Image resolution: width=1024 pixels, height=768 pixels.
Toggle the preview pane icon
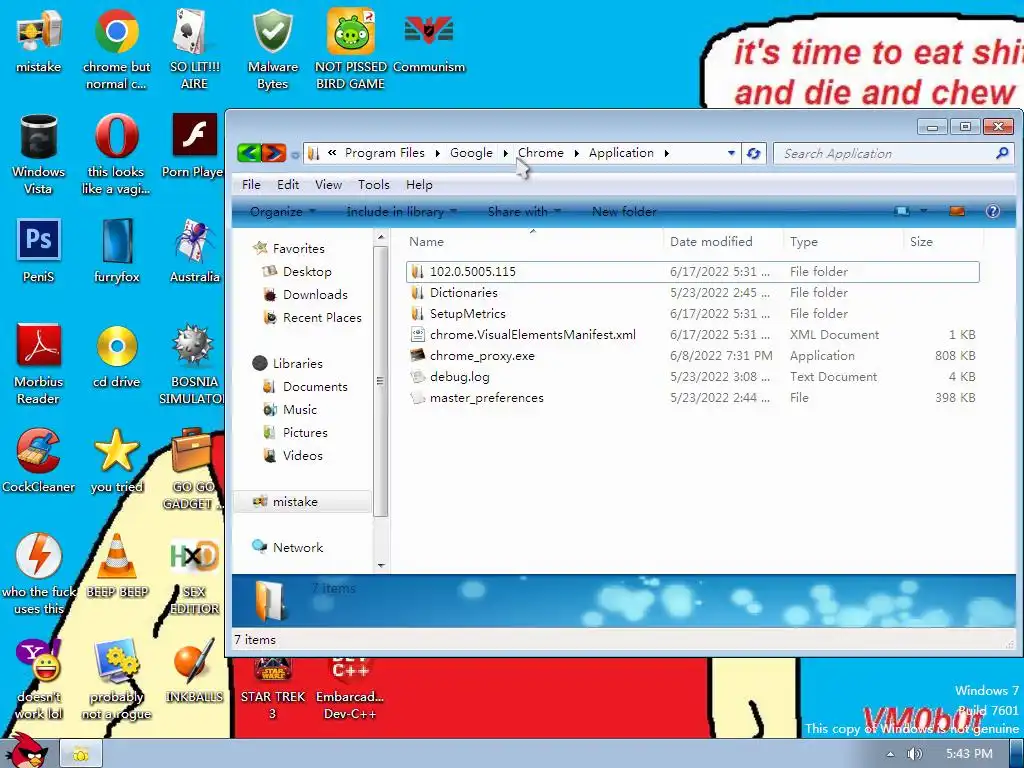click(x=957, y=211)
